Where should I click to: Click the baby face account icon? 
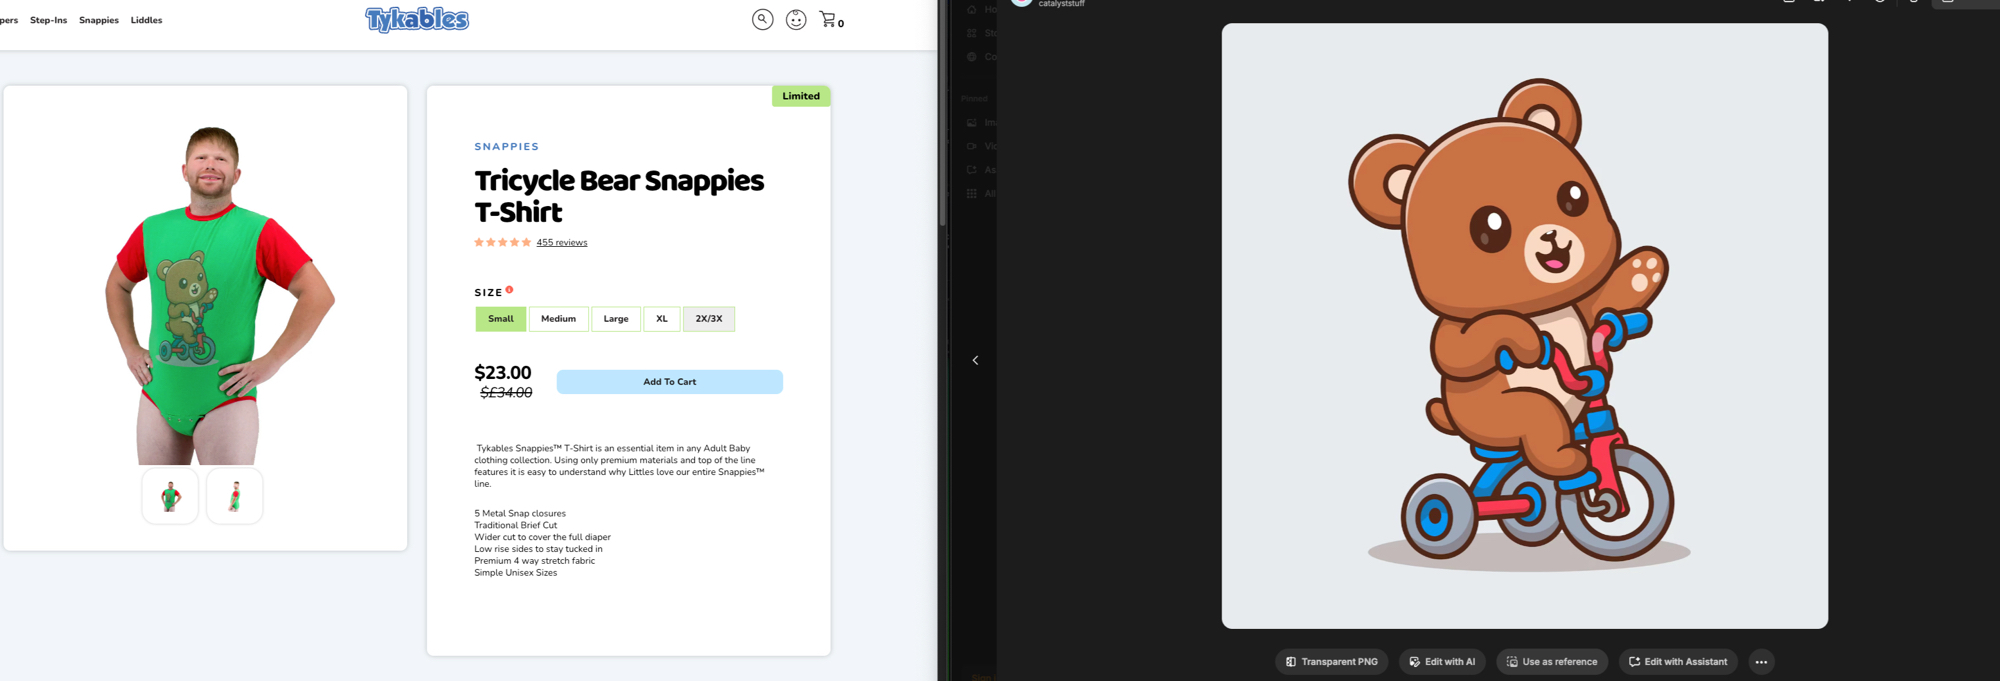click(x=796, y=20)
